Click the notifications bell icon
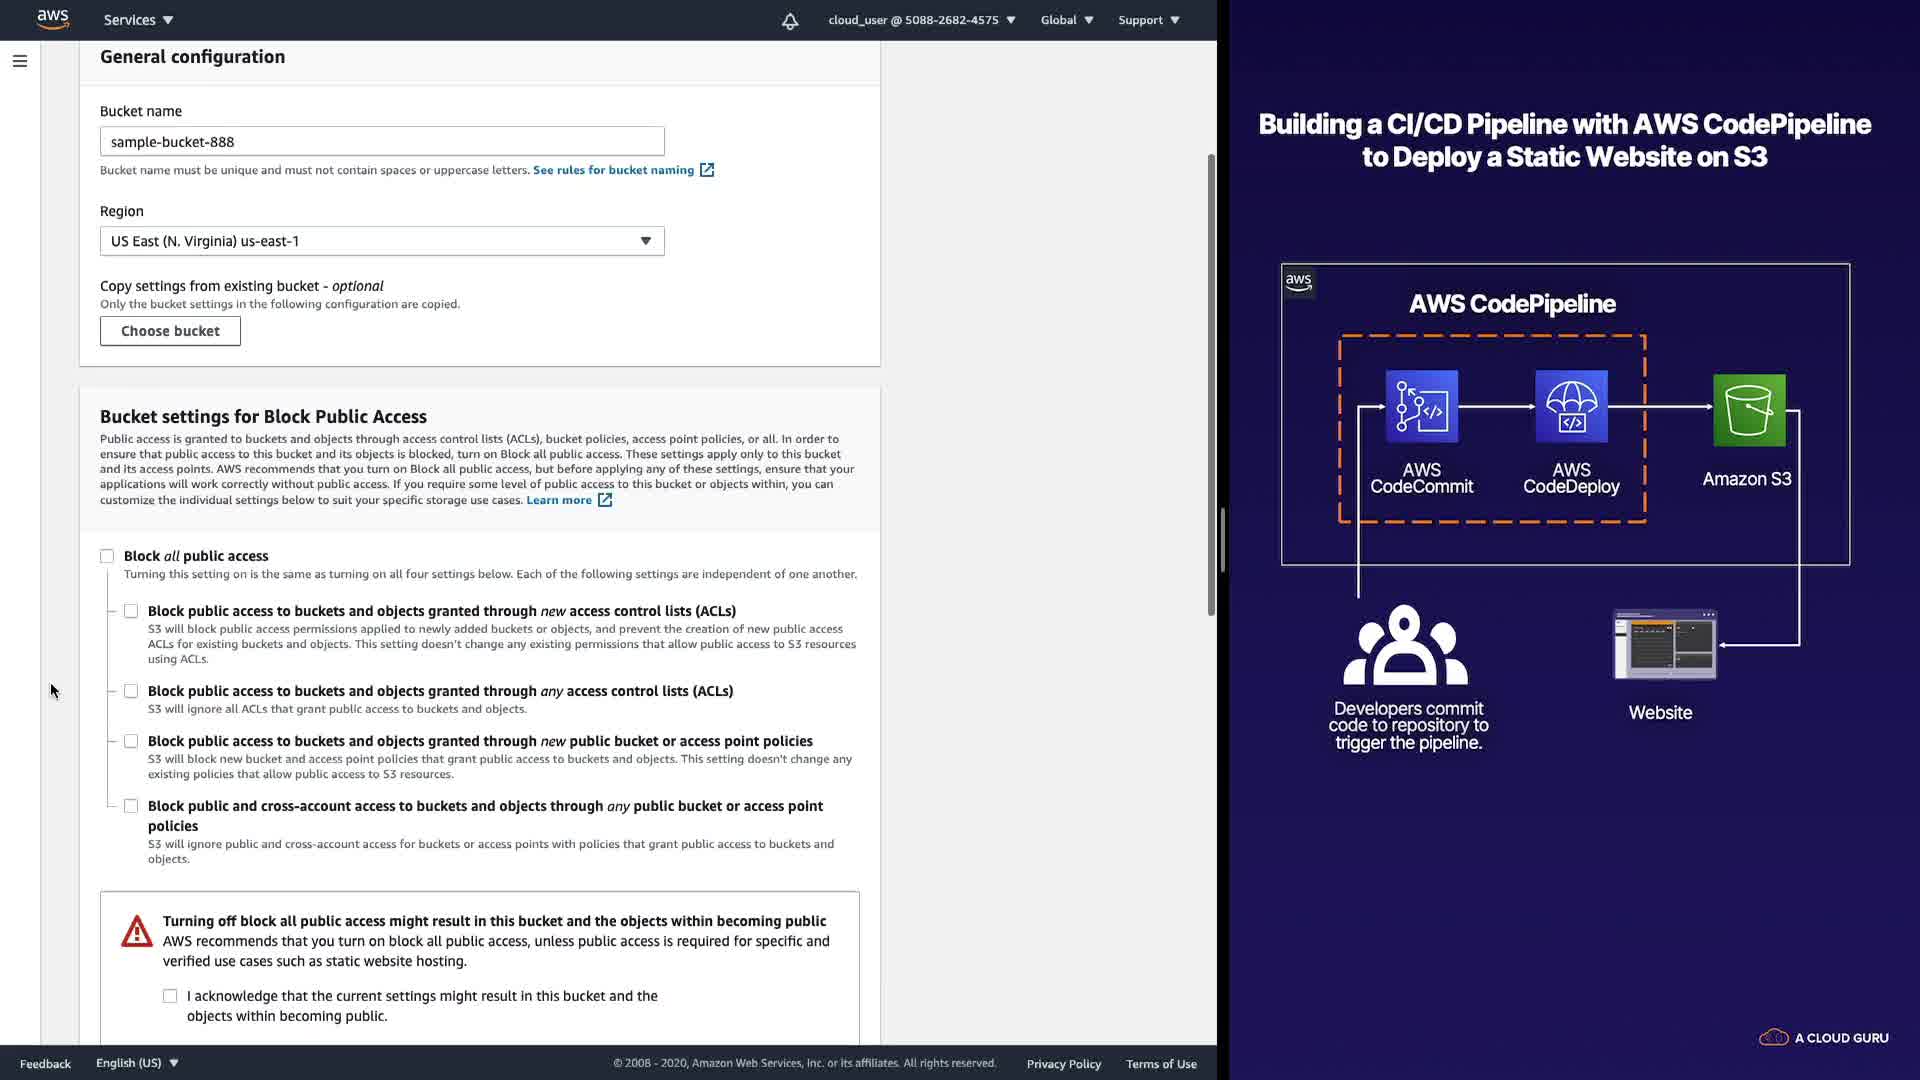 click(790, 20)
